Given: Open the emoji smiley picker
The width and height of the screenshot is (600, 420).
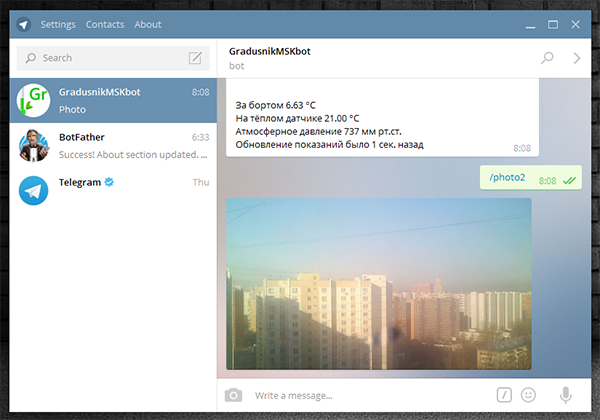Looking at the screenshot, I should pos(528,395).
